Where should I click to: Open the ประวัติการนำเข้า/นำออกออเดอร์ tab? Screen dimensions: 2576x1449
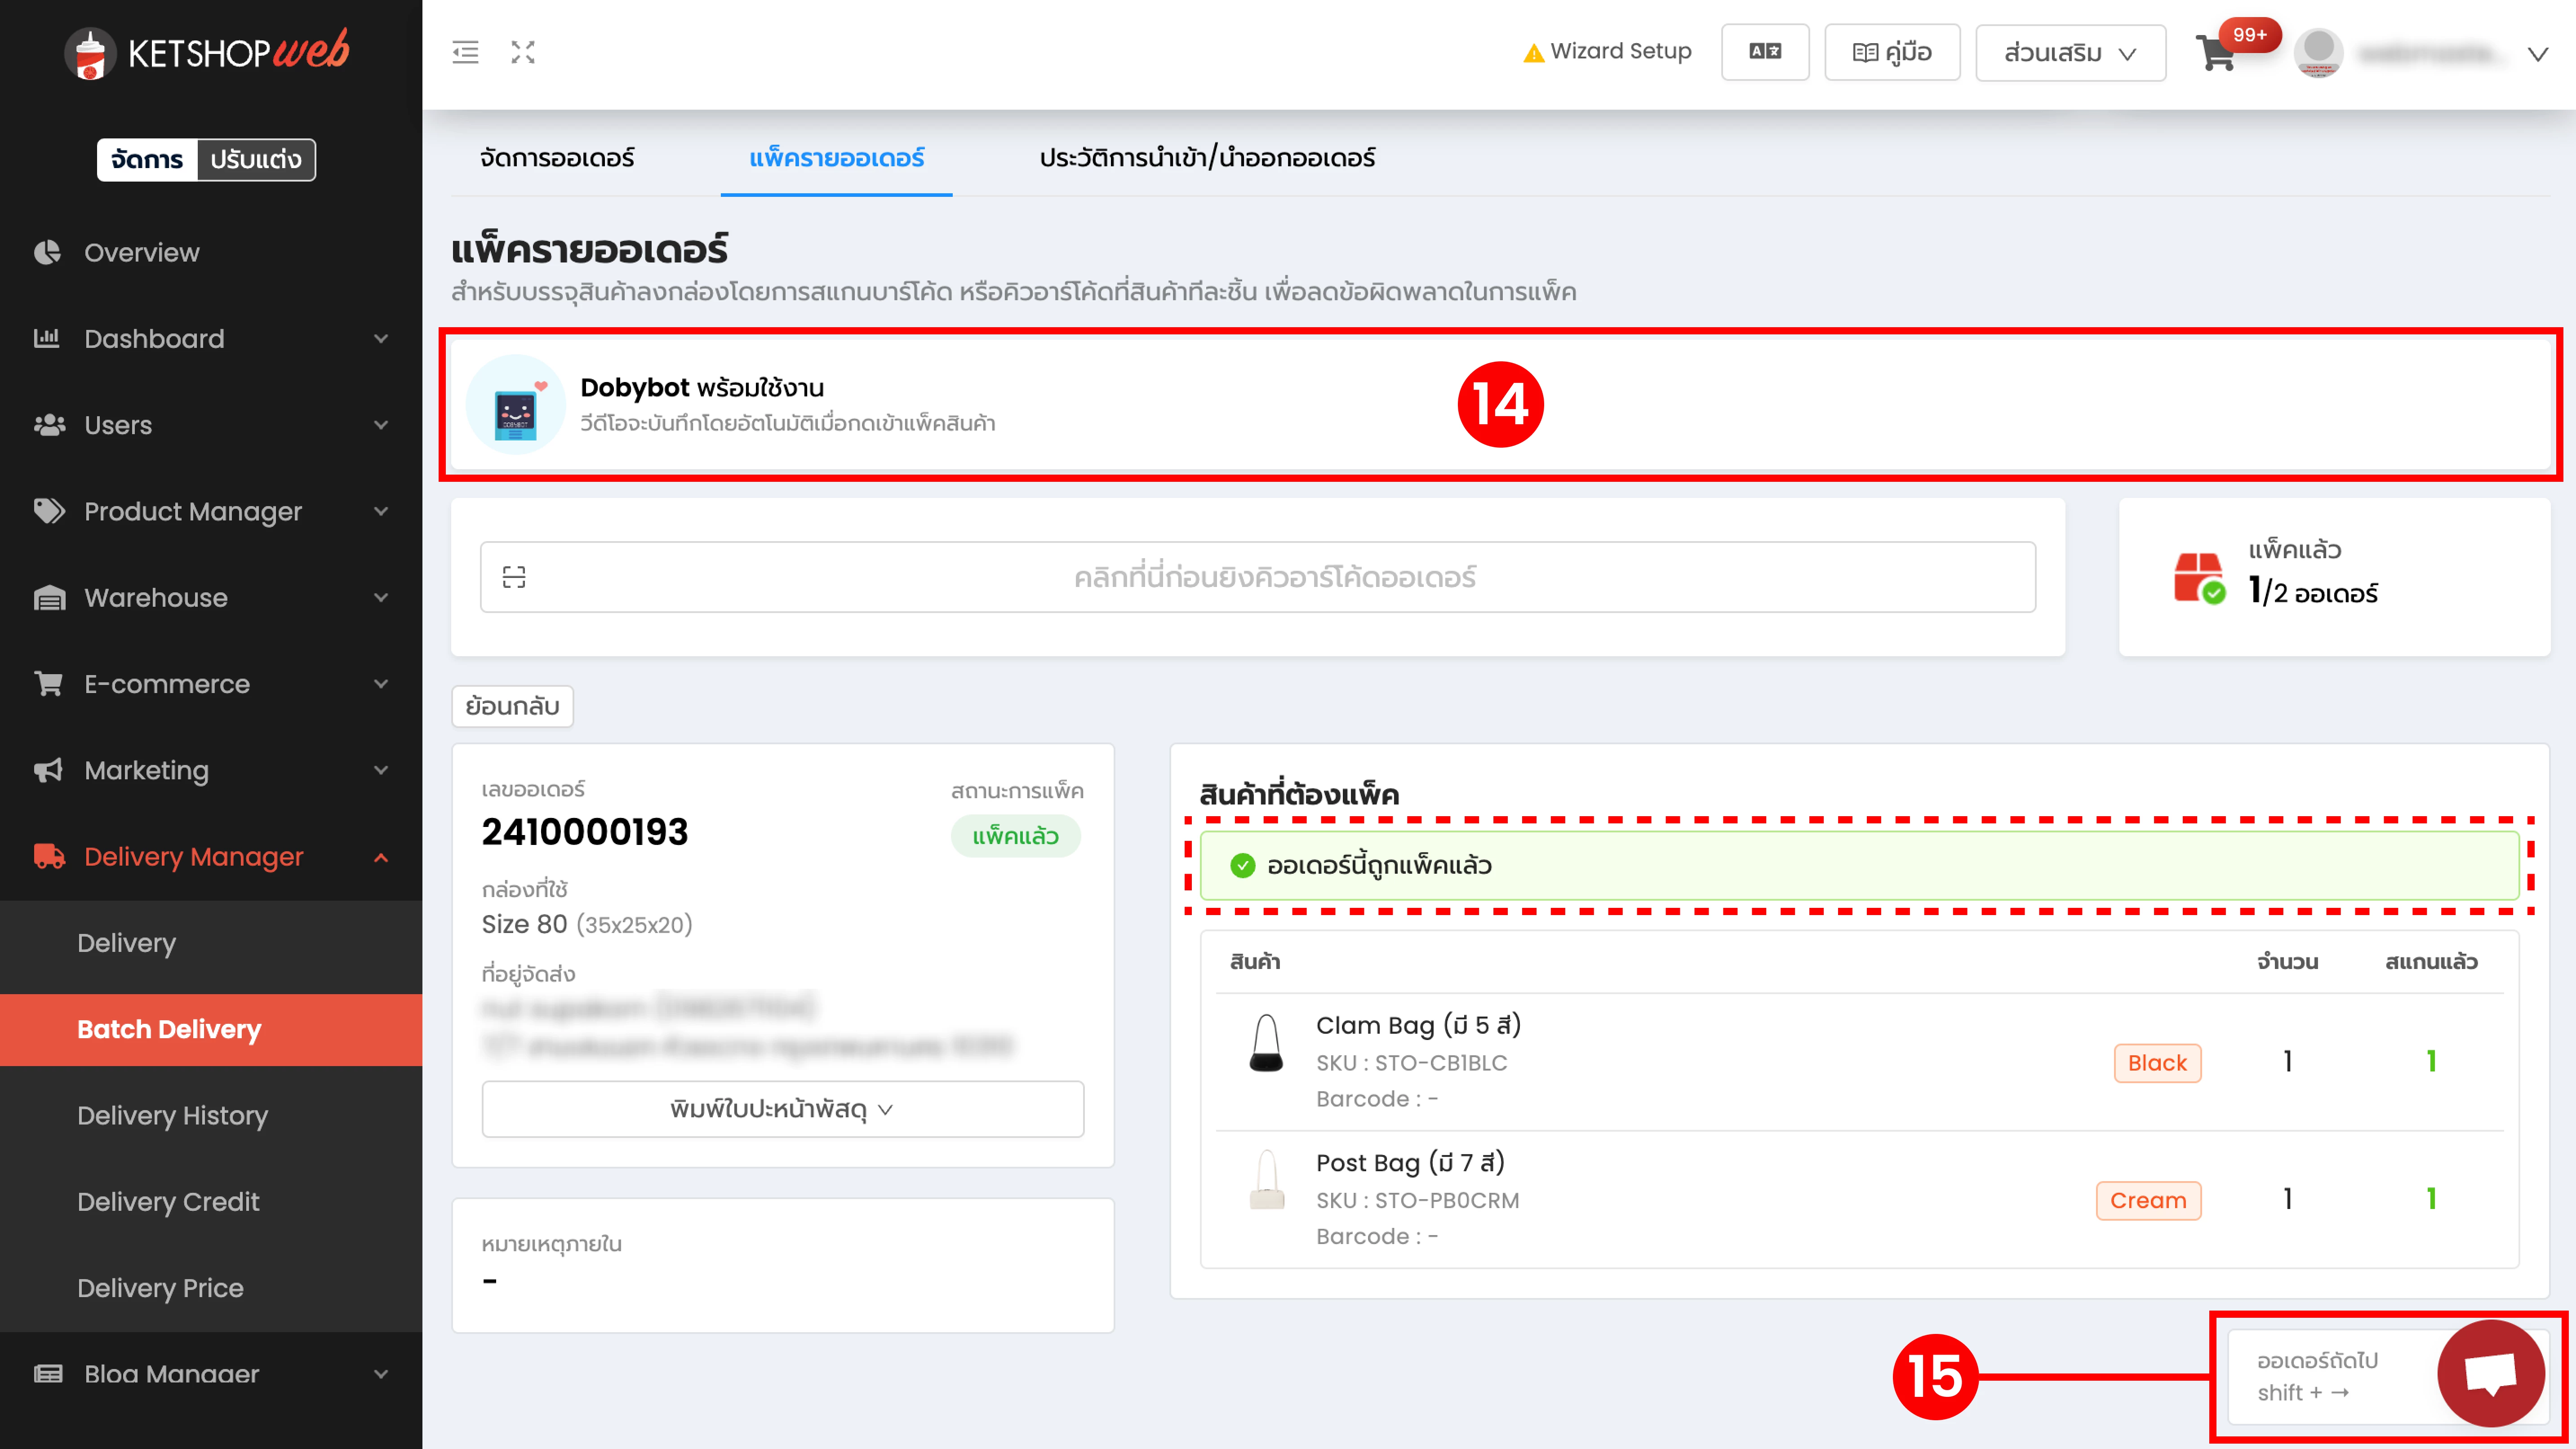coord(1207,158)
